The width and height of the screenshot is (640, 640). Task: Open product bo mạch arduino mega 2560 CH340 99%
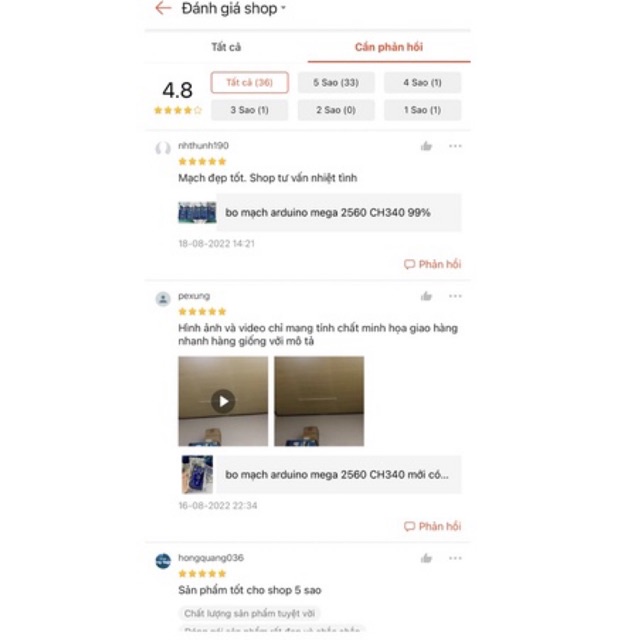point(320,213)
